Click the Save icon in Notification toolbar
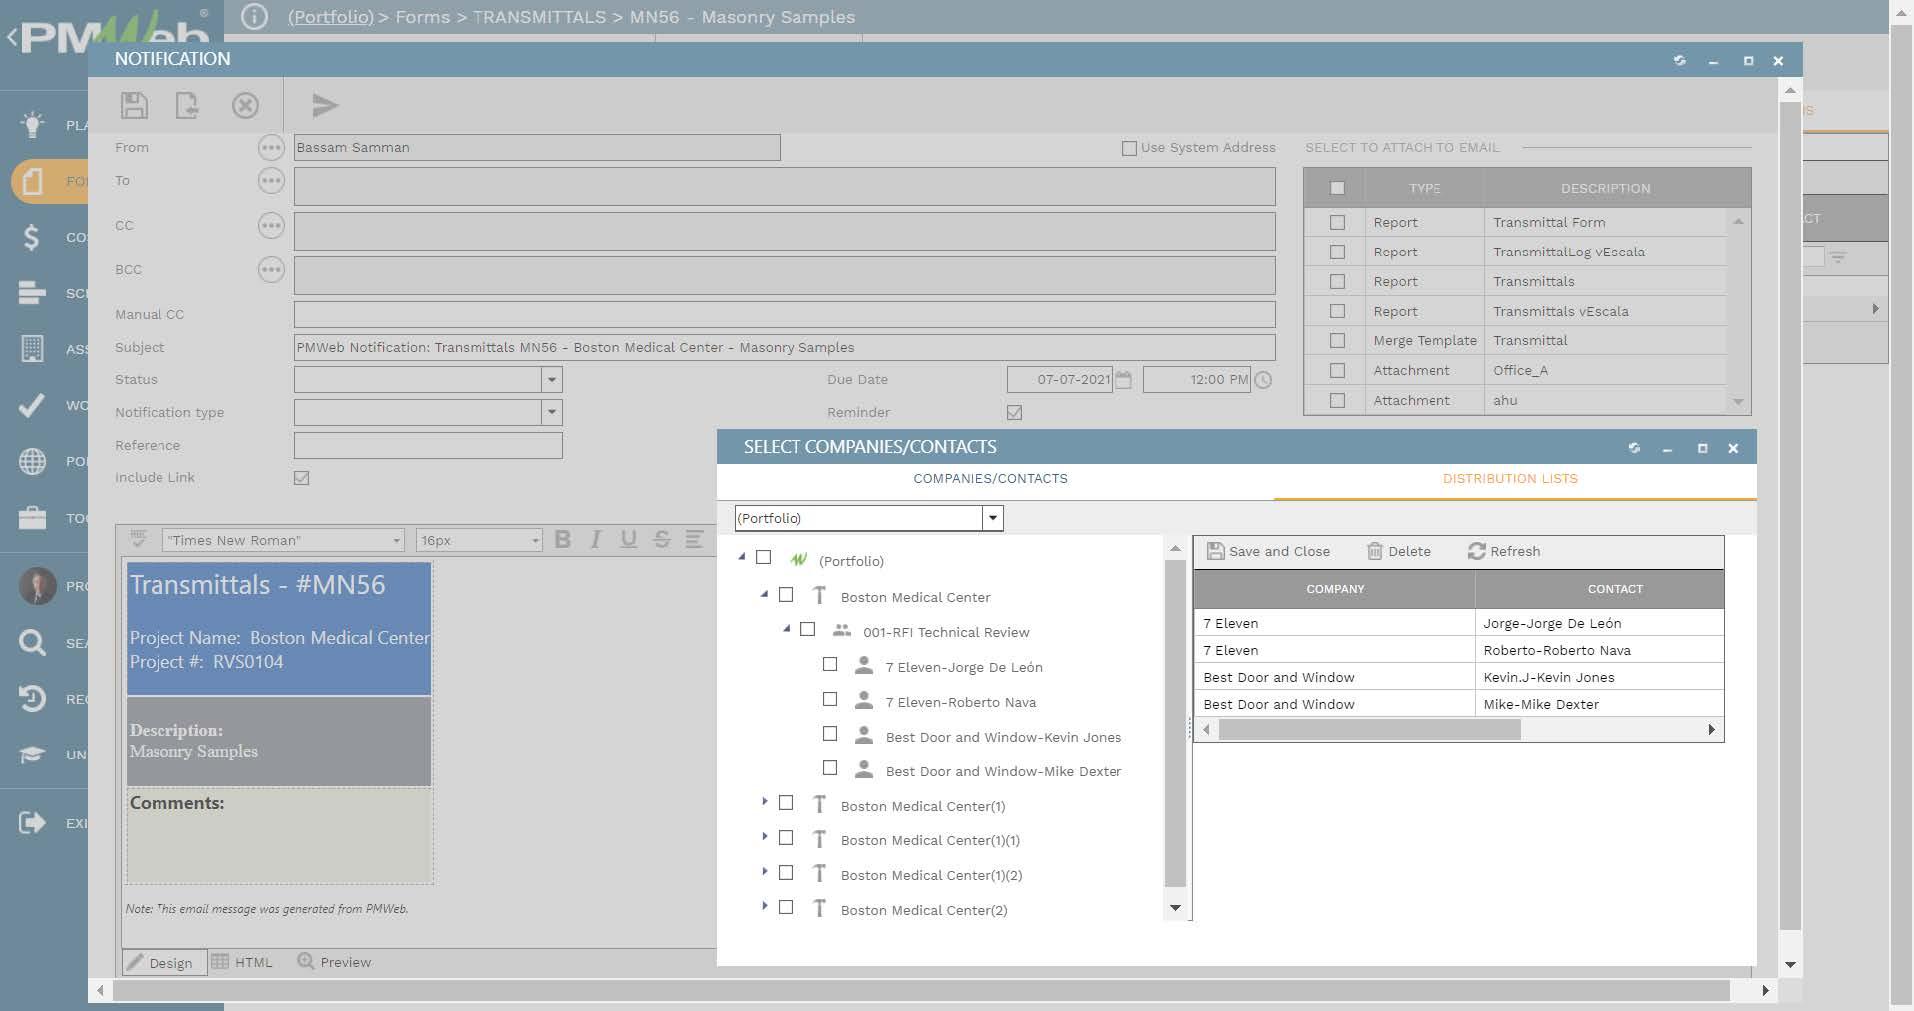This screenshot has width=1914, height=1011. pyautogui.click(x=134, y=105)
